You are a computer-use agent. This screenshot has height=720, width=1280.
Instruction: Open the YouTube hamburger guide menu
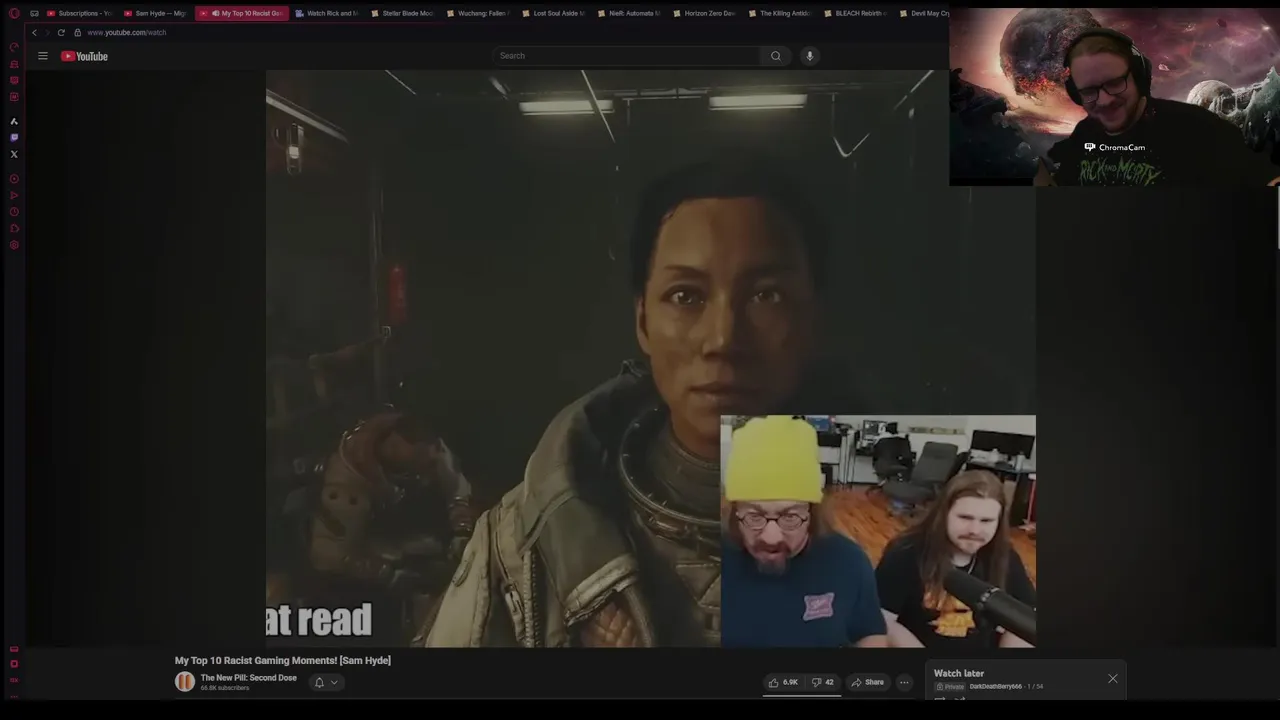click(43, 56)
